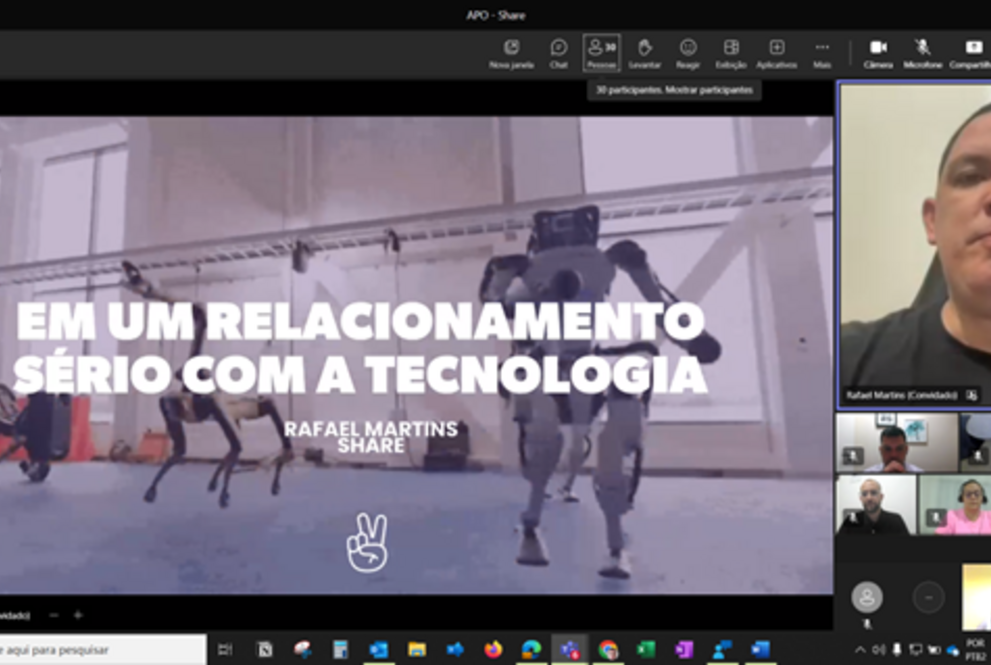Open Firefox from the taskbar
Image resolution: width=991 pixels, height=665 pixels.
click(x=493, y=650)
